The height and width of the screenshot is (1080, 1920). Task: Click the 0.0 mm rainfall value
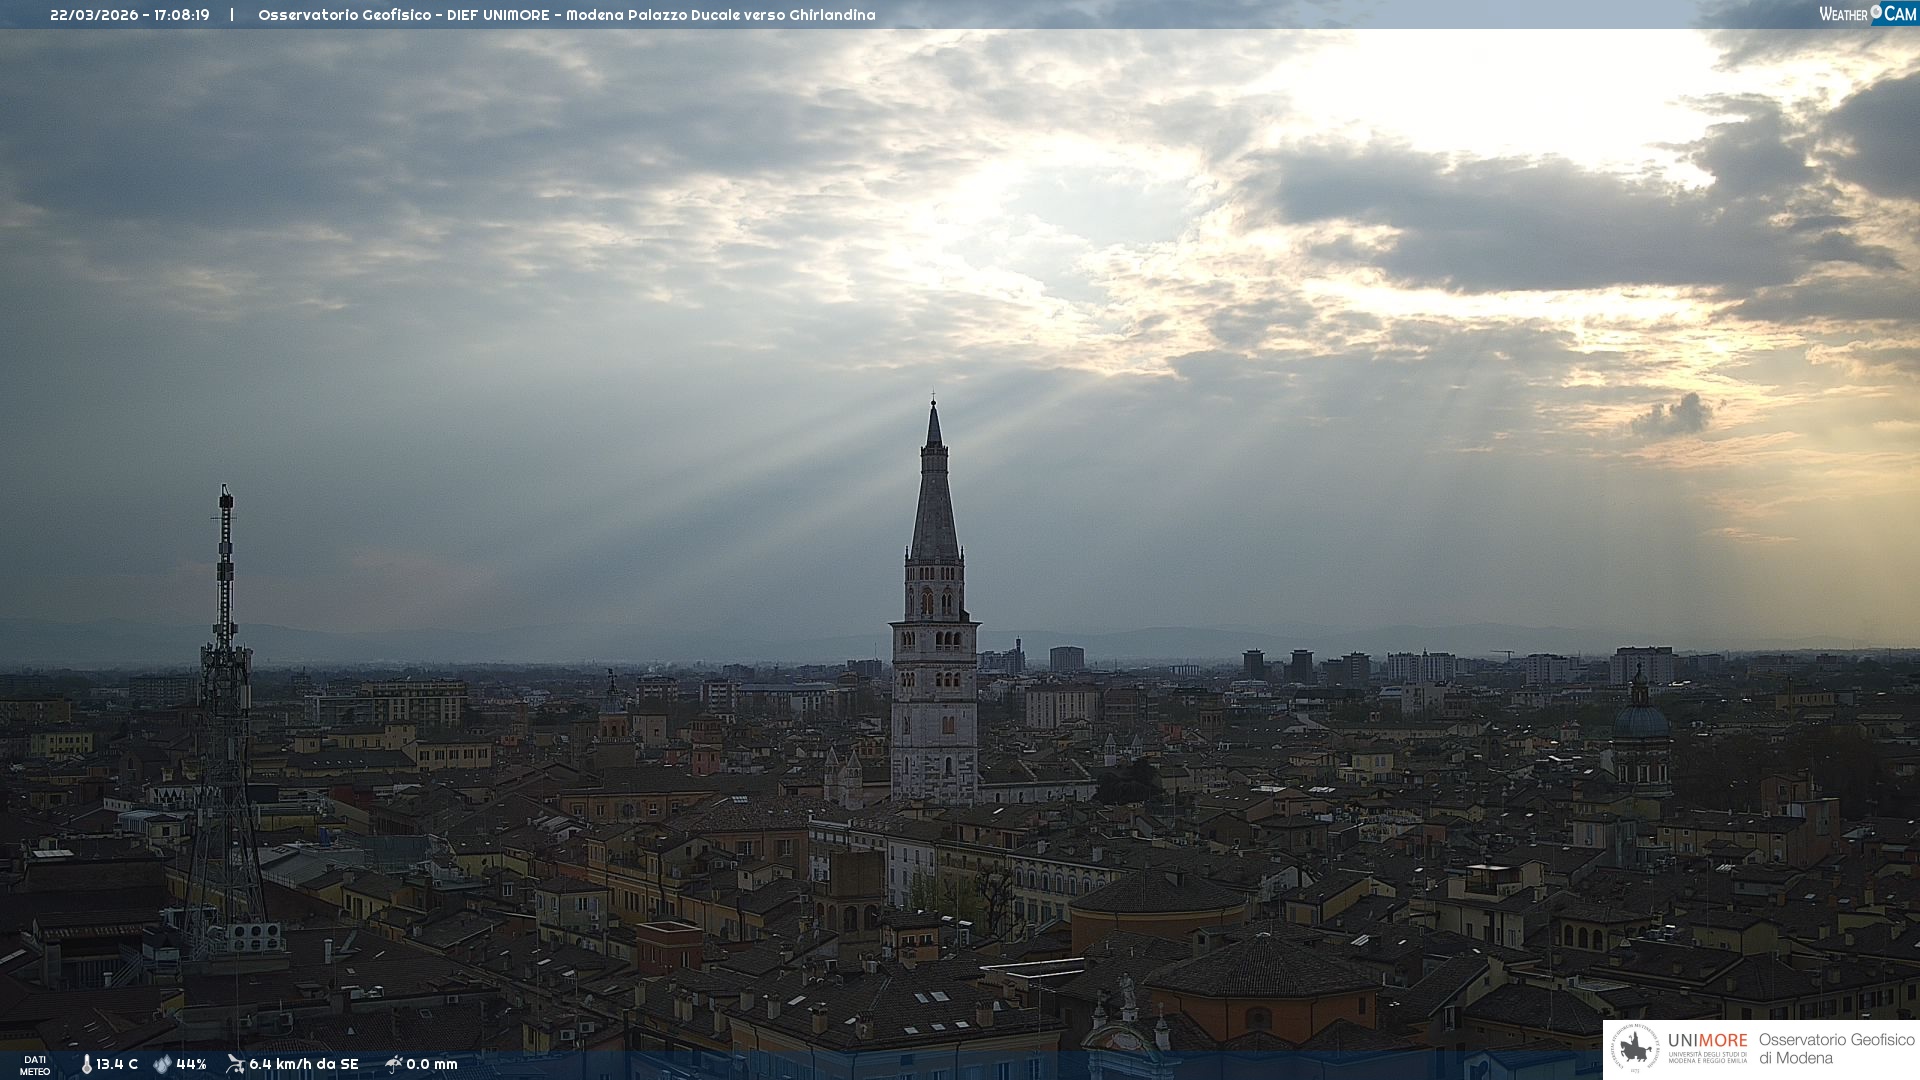click(431, 1065)
